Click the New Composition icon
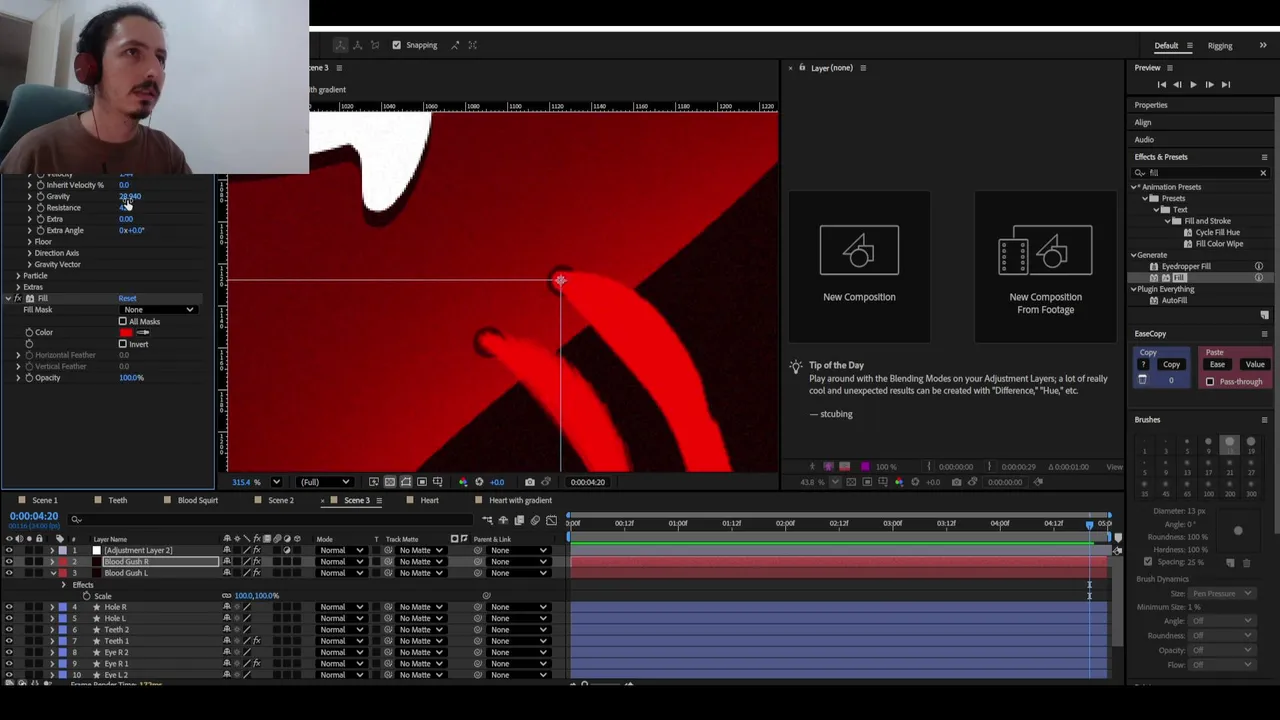The image size is (1280, 720). pyautogui.click(x=859, y=250)
